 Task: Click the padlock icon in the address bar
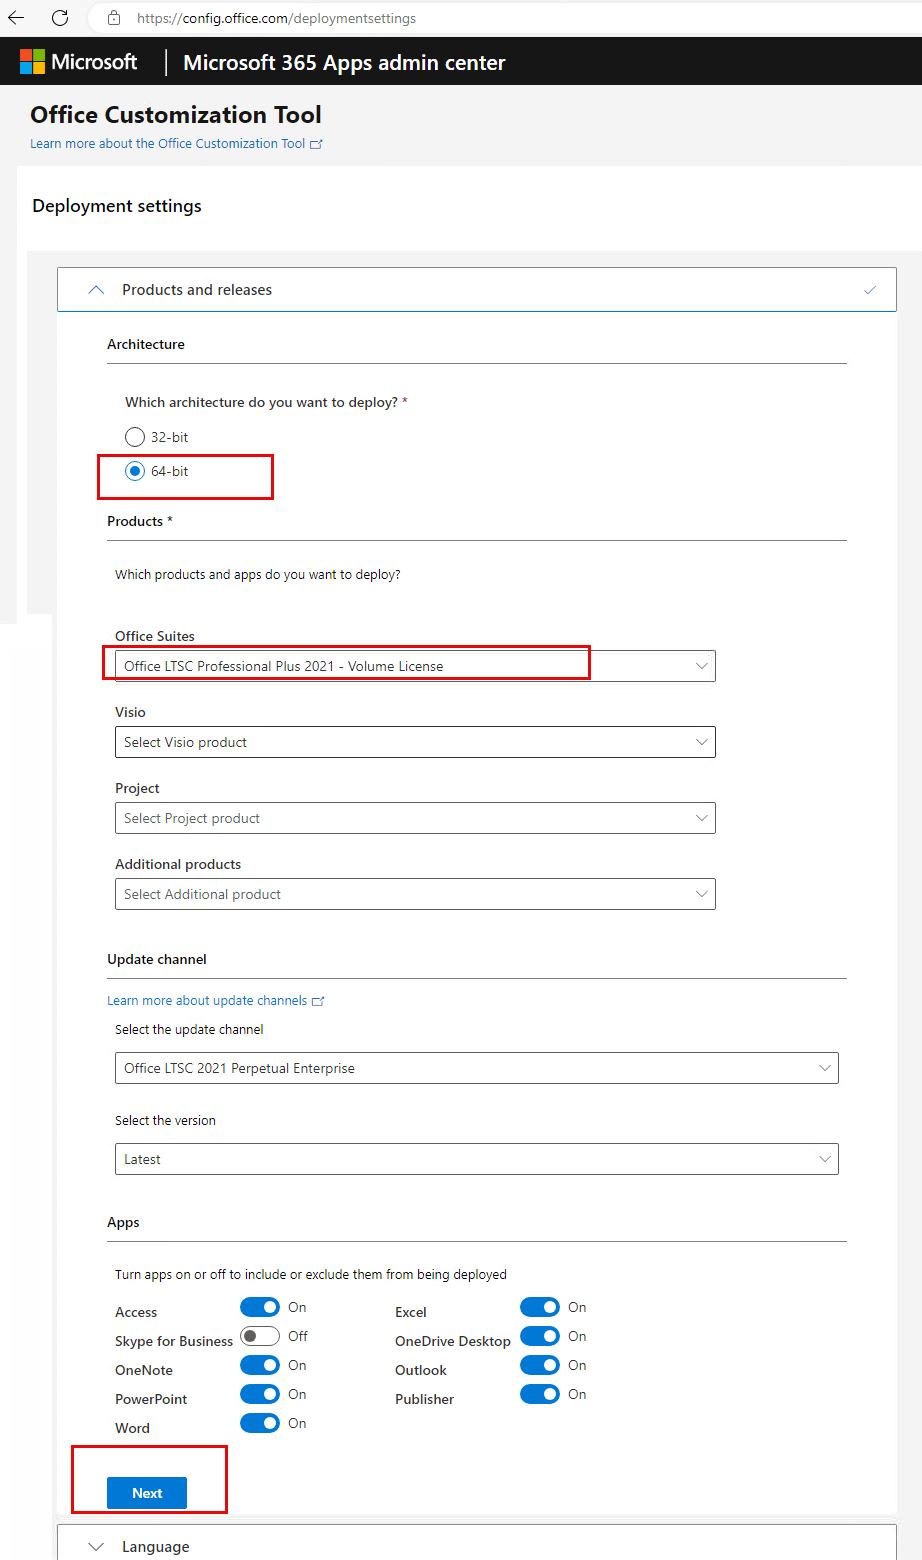pyautogui.click(x=113, y=18)
